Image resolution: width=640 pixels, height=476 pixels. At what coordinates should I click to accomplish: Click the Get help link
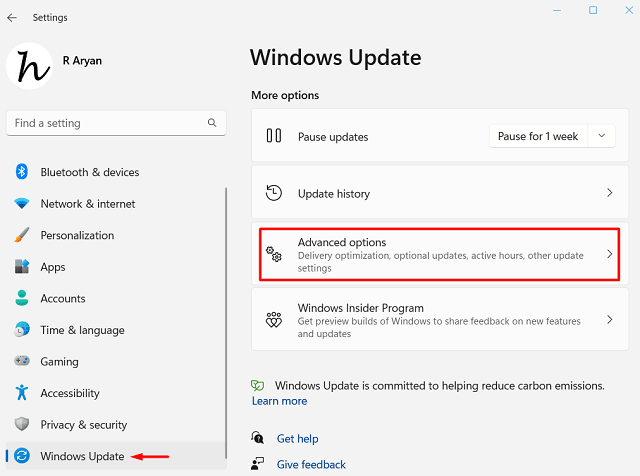click(297, 439)
